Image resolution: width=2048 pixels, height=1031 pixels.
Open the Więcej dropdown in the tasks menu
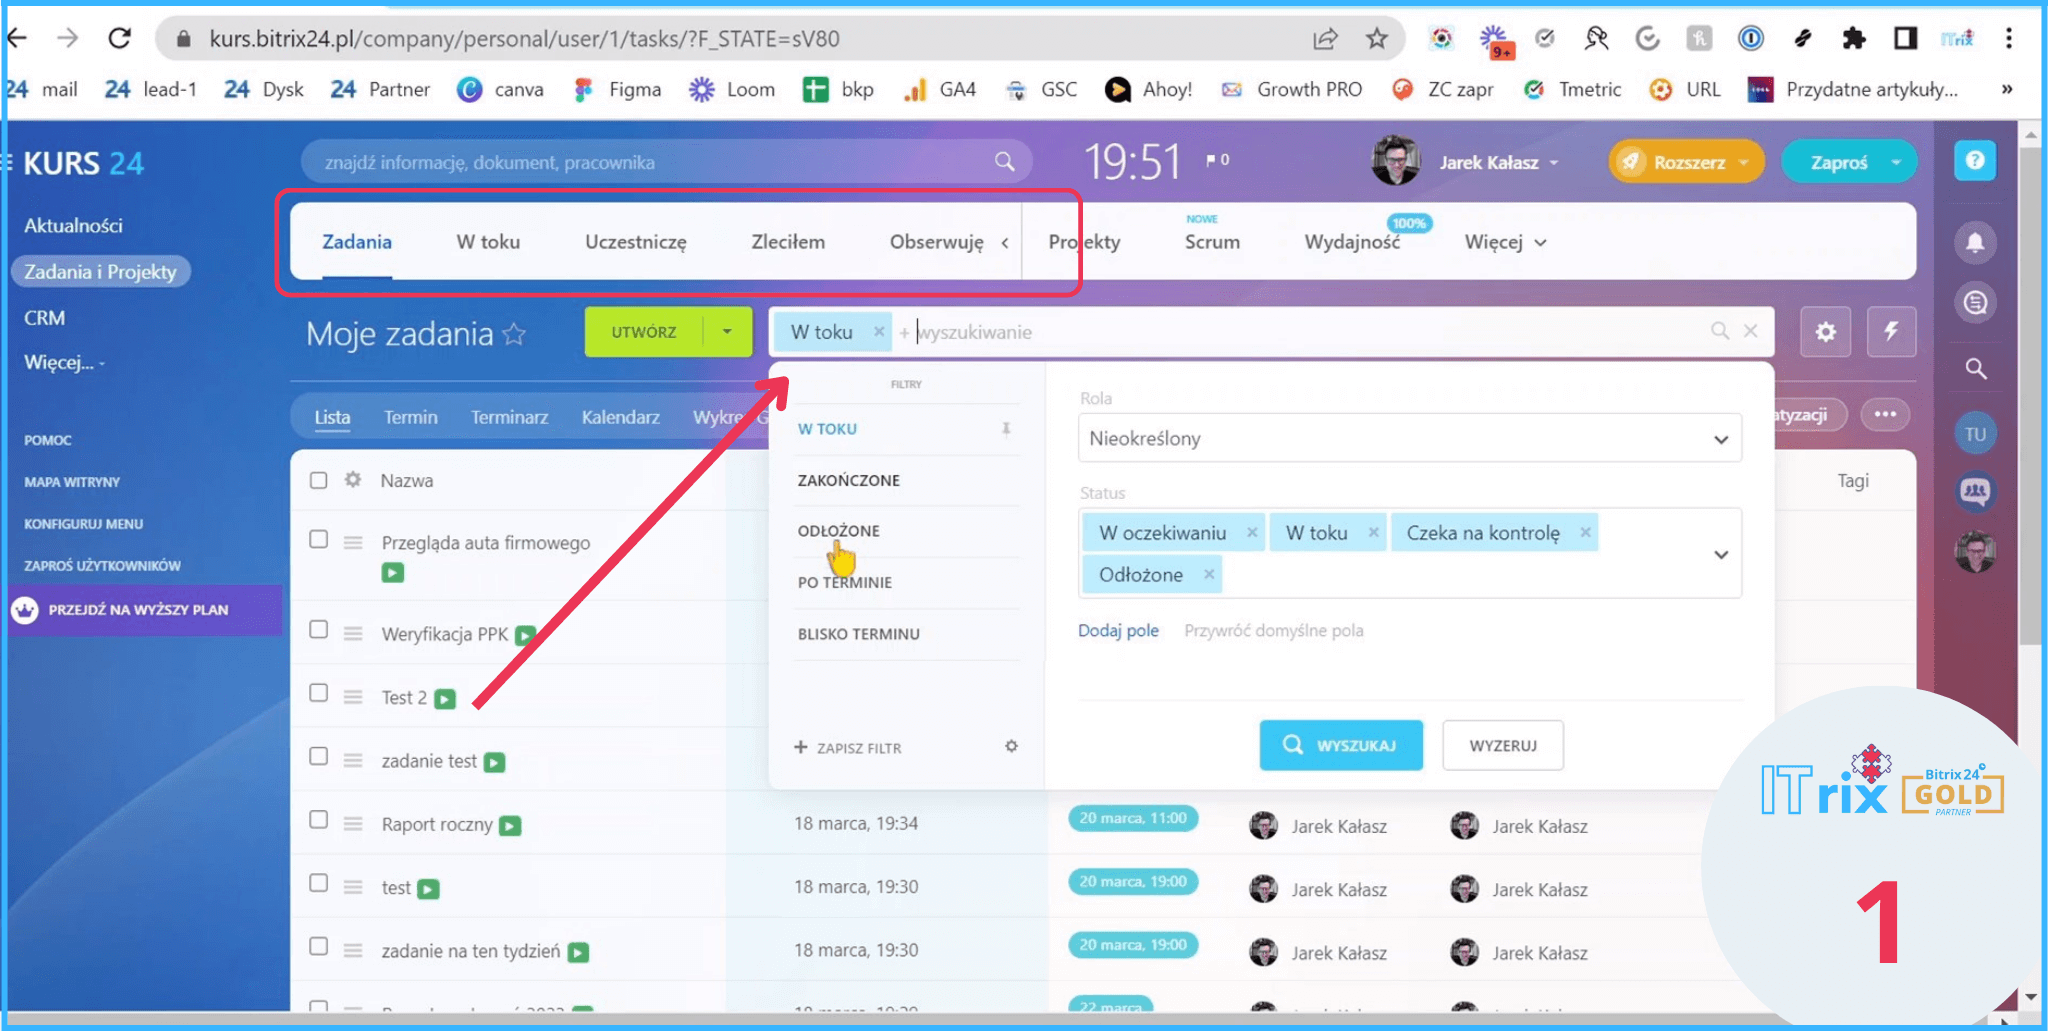pos(1505,242)
